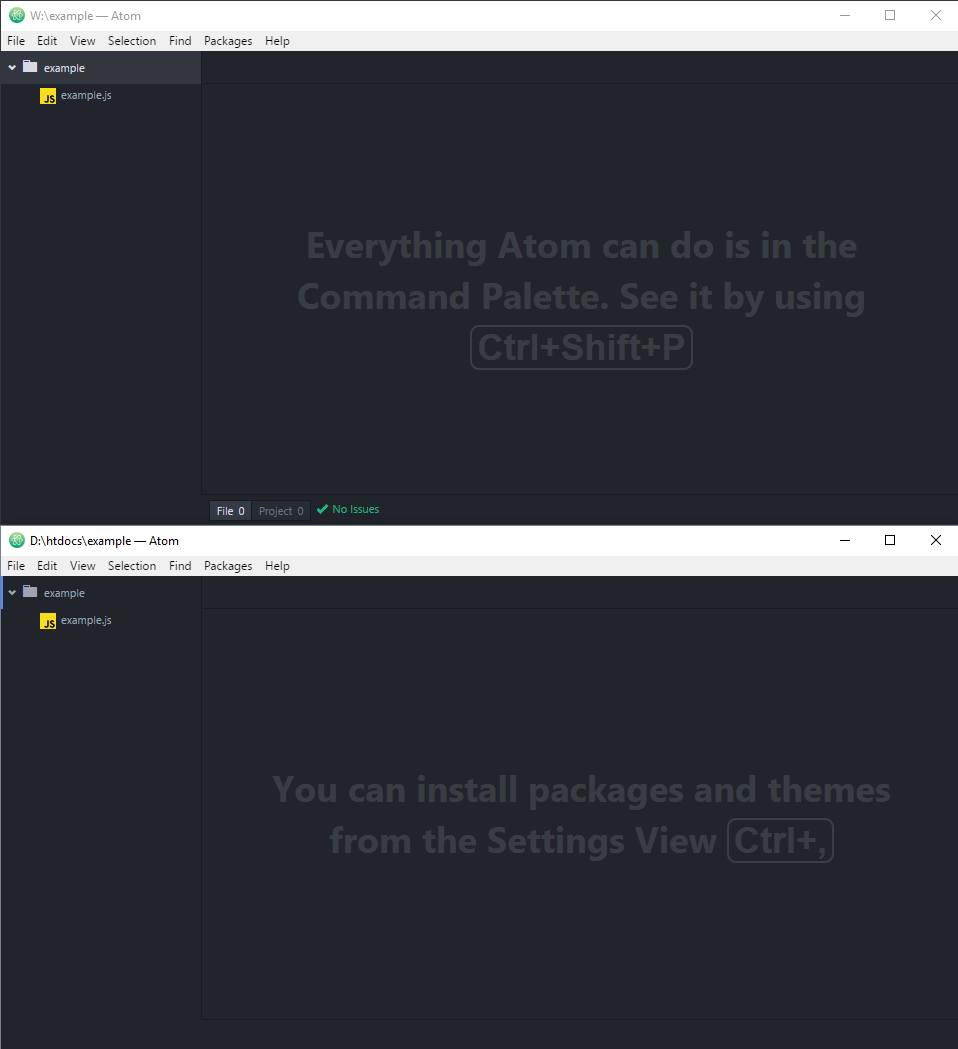The width and height of the screenshot is (958, 1049).
Task: Open View menu in D:\htdocs\example window
Action: click(82, 566)
